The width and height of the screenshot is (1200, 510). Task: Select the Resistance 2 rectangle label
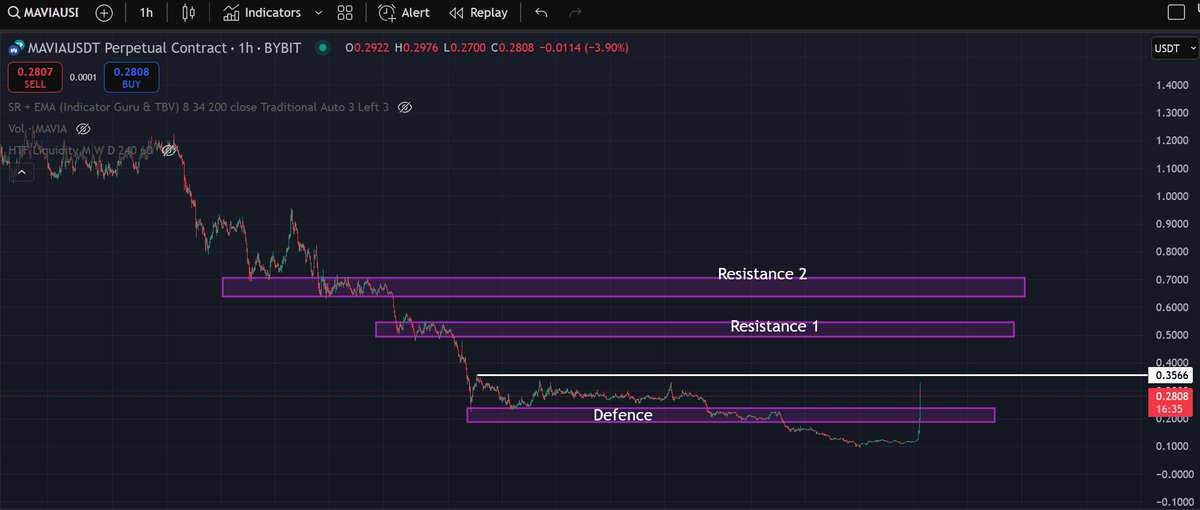click(x=762, y=274)
